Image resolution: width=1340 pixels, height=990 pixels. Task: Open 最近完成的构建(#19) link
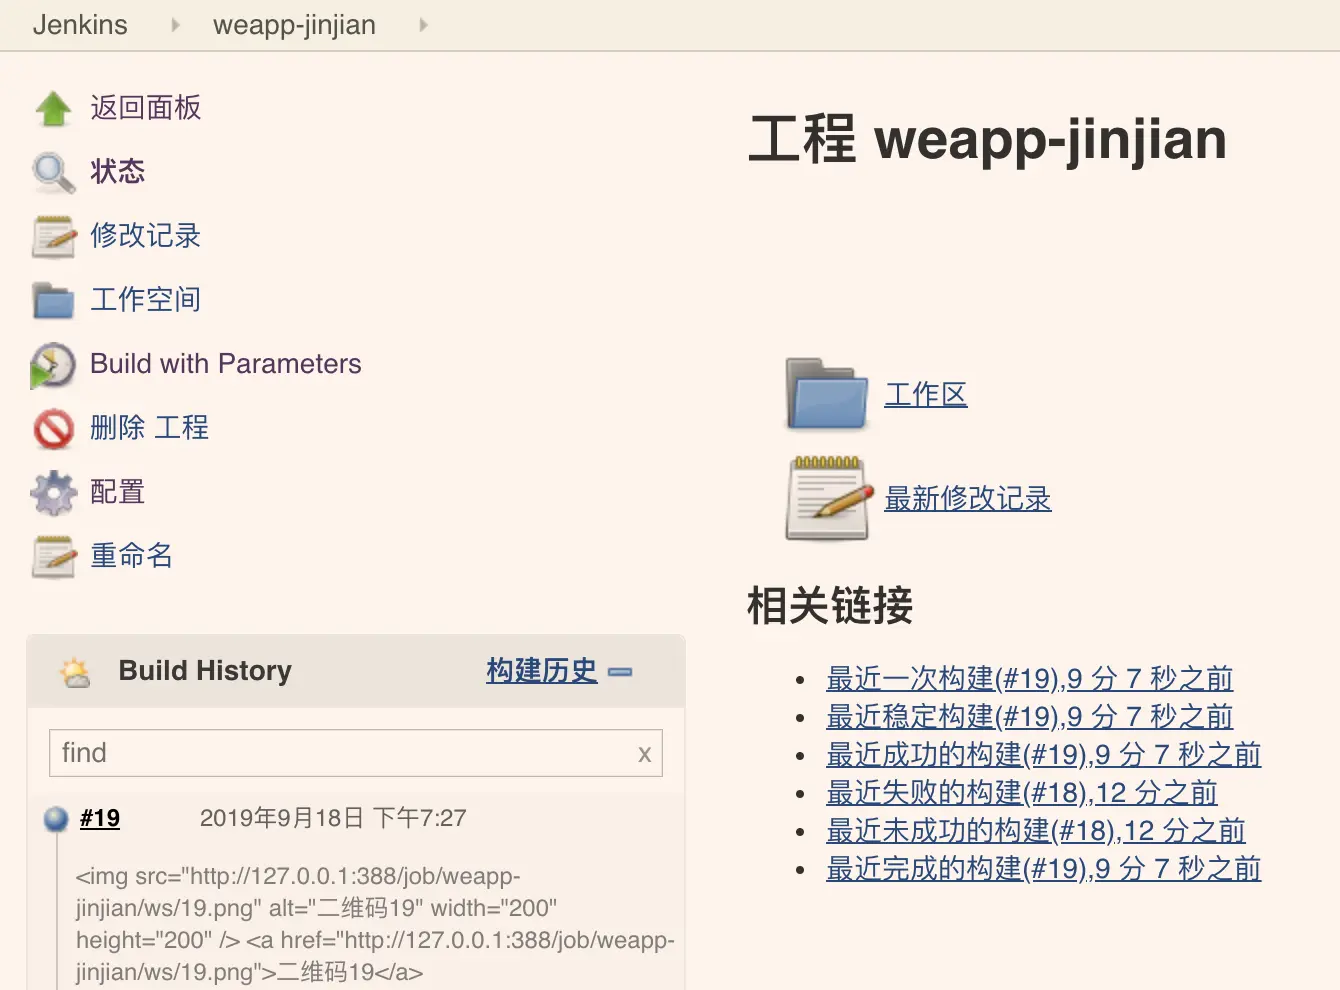(1043, 869)
